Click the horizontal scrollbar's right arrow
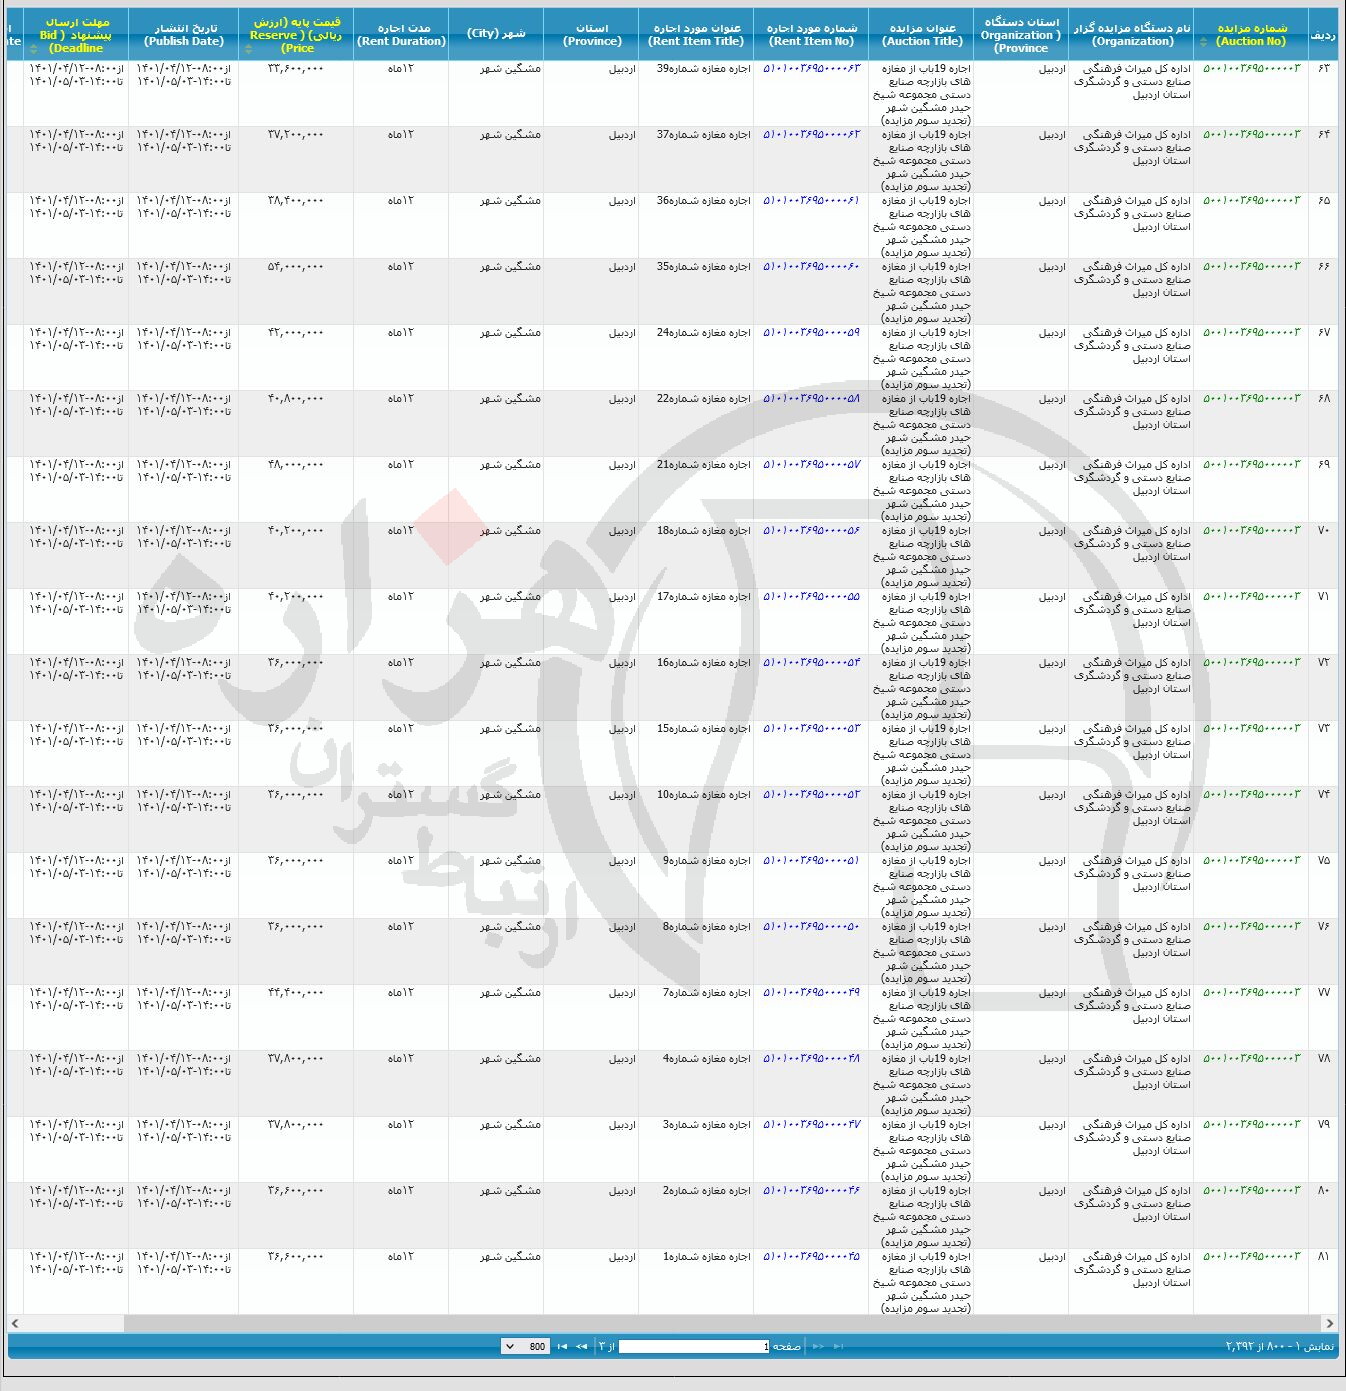The width and height of the screenshot is (1346, 1391). (x=1329, y=1323)
